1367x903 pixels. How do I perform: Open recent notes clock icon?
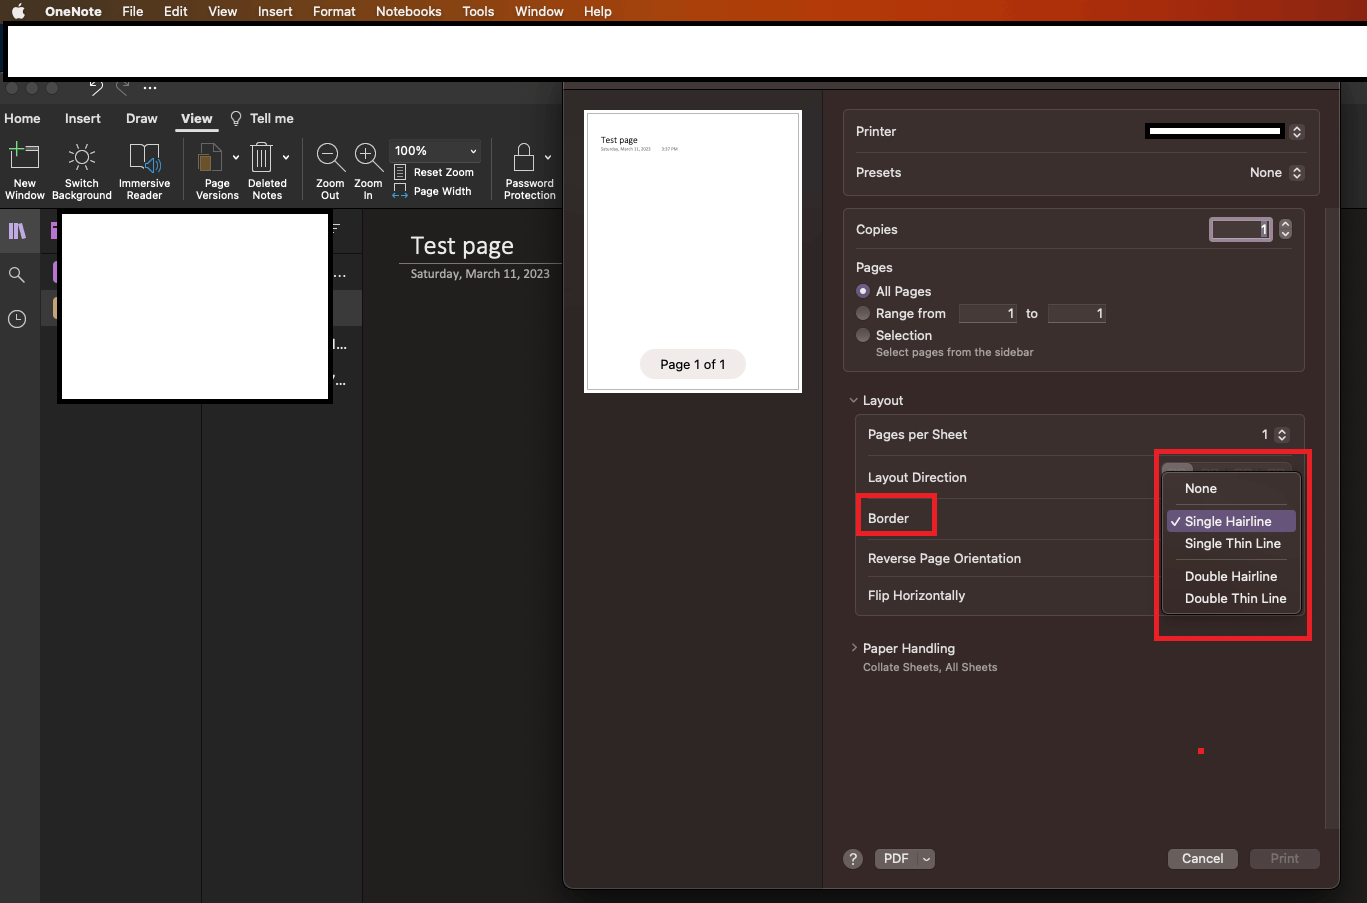click(17, 319)
